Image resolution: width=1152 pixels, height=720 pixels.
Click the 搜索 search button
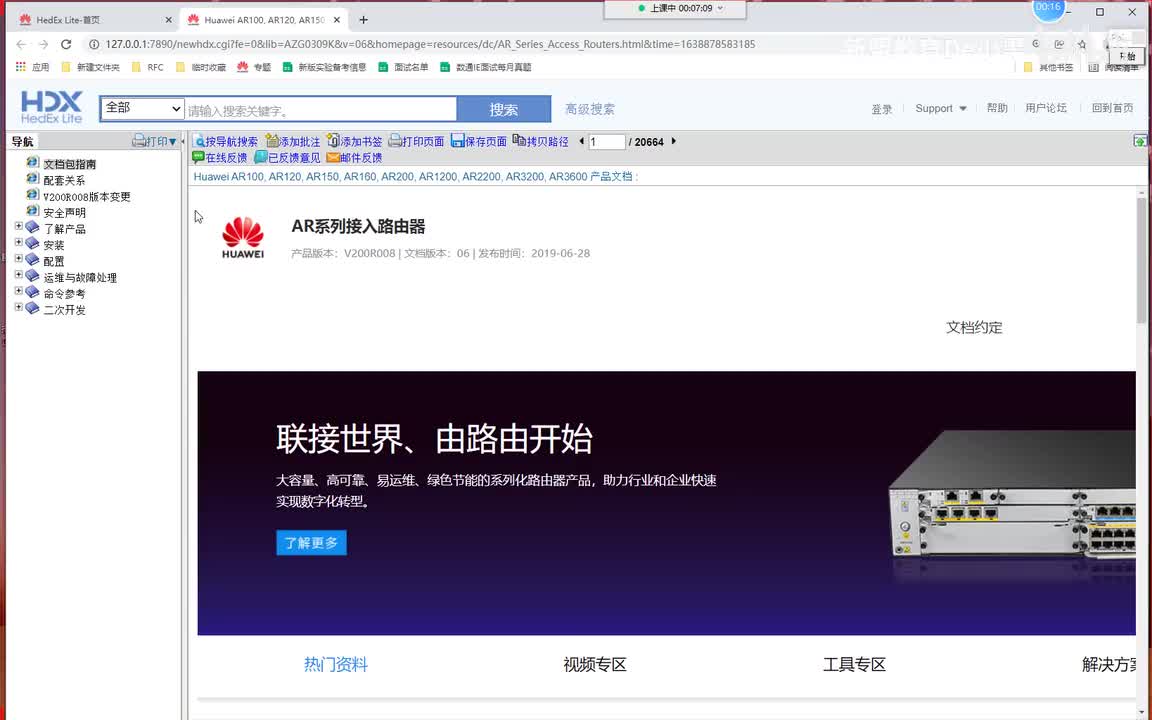click(x=504, y=109)
